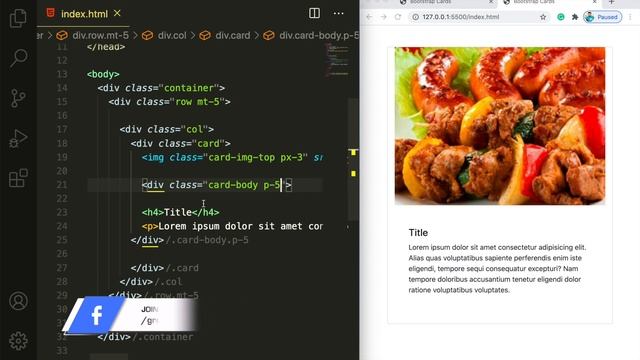This screenshot has width=640, height=360.
Task: Switch to the first Bootstrap Cards browser tab
Action: click(446, 2)
